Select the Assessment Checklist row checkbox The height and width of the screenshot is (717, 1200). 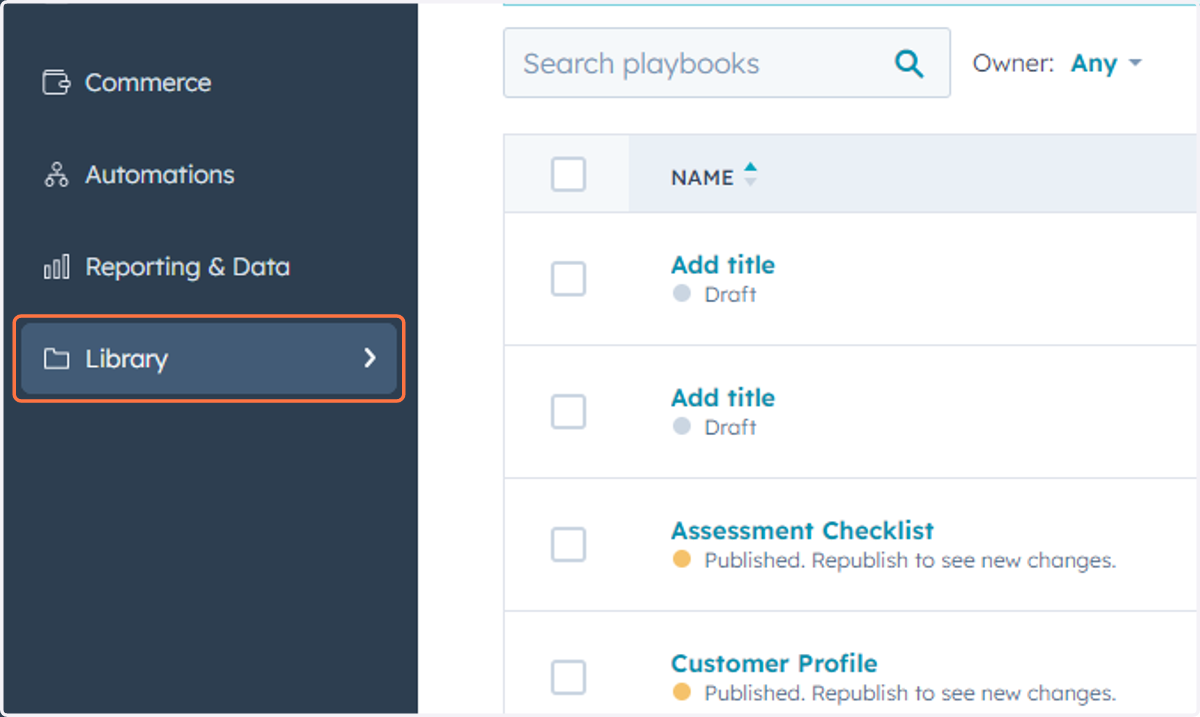(568, 544)
